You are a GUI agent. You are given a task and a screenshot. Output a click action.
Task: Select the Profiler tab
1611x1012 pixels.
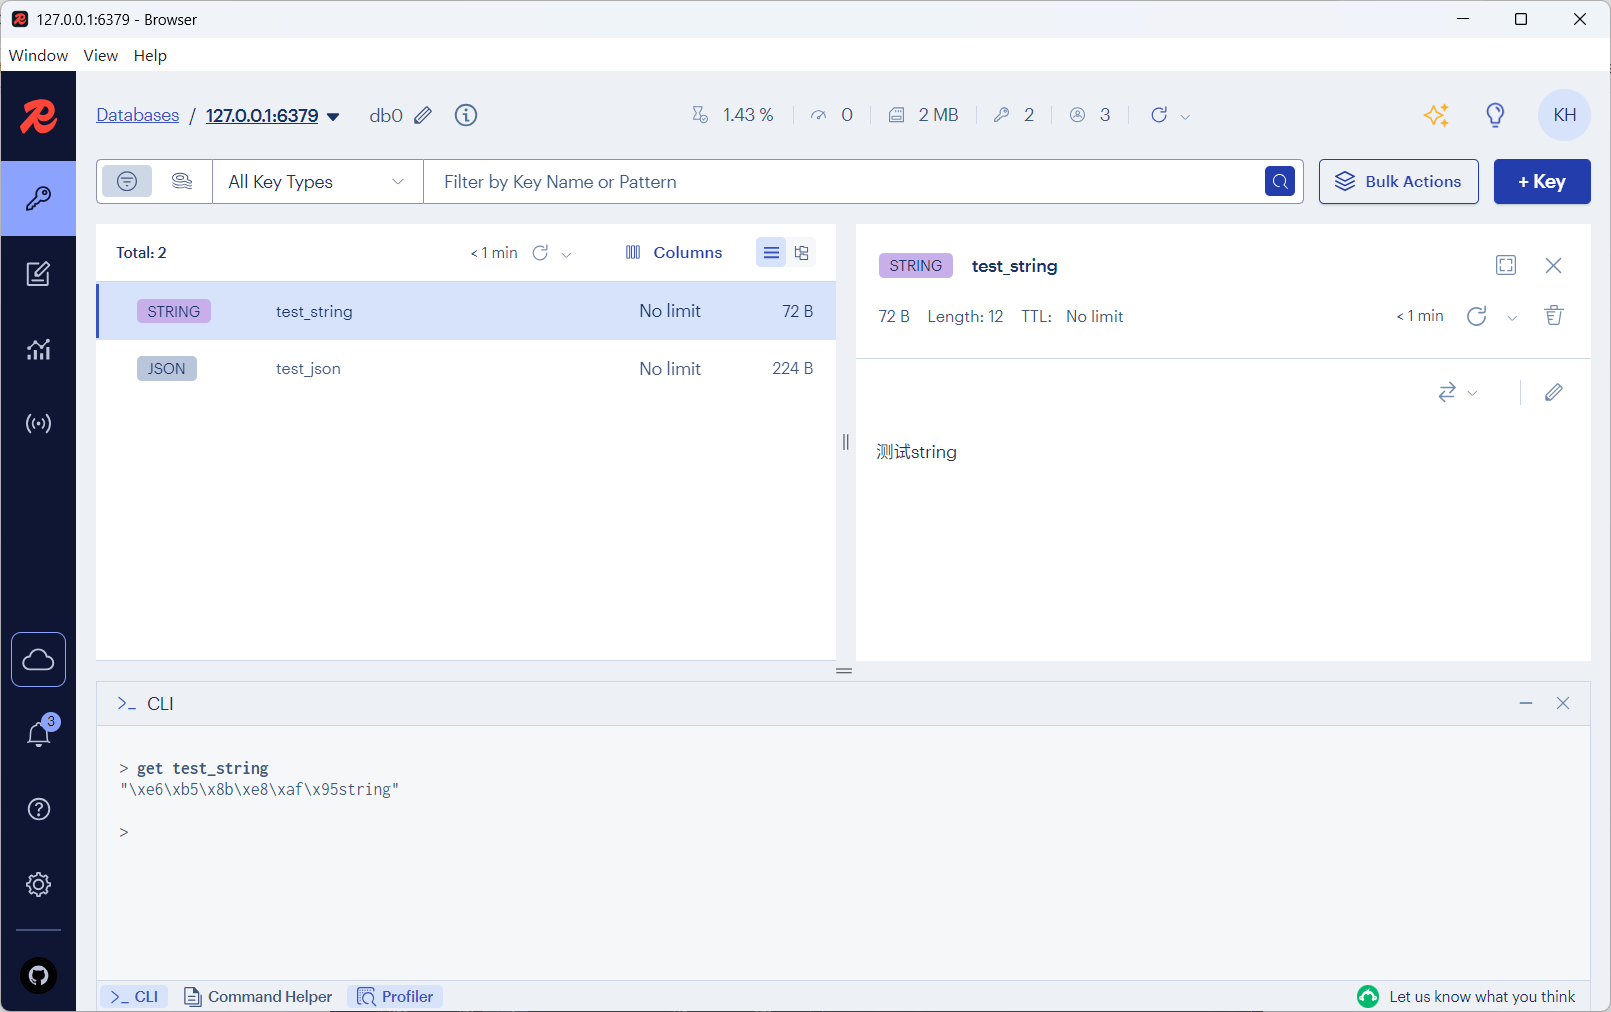(x=395, y=997)
